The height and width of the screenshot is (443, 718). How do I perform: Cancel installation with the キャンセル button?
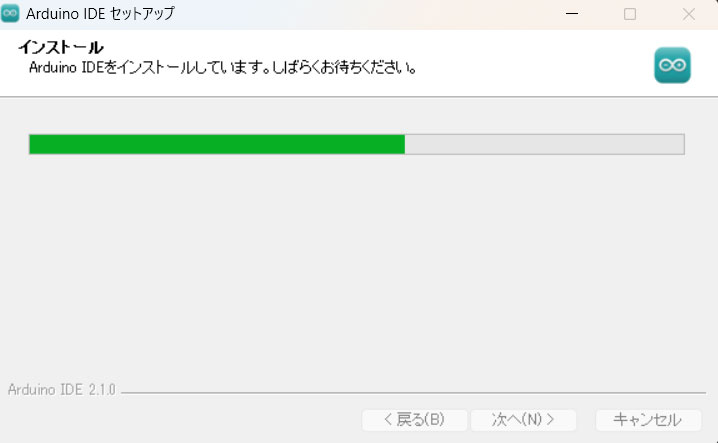click(x=648, y=420)
